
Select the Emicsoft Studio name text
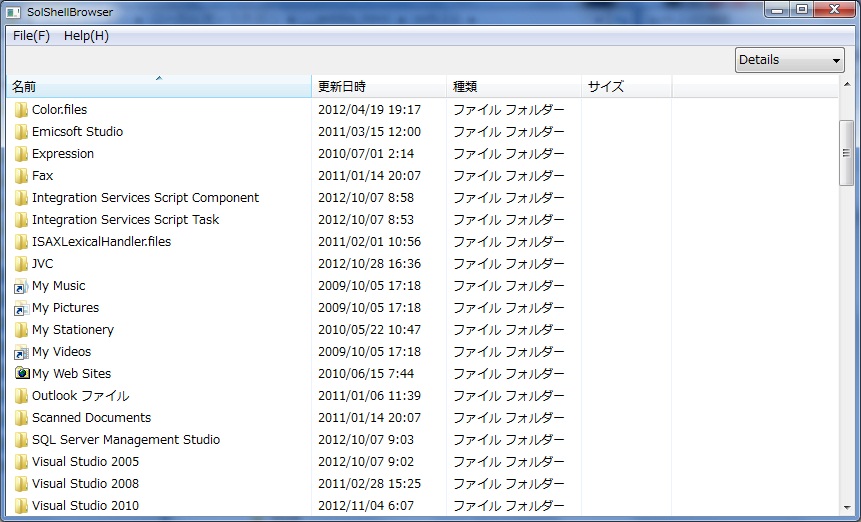pos(77,132)
